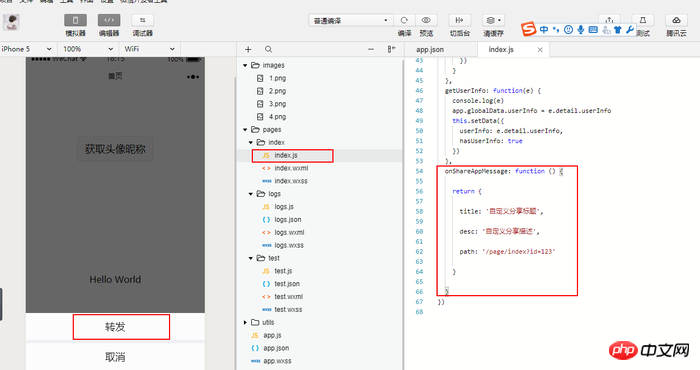Image resolution: width=700 pixels, height=370 pixels.
Task: Open the 普通编译 compile mode dropdown
Action: pos(351,21)
